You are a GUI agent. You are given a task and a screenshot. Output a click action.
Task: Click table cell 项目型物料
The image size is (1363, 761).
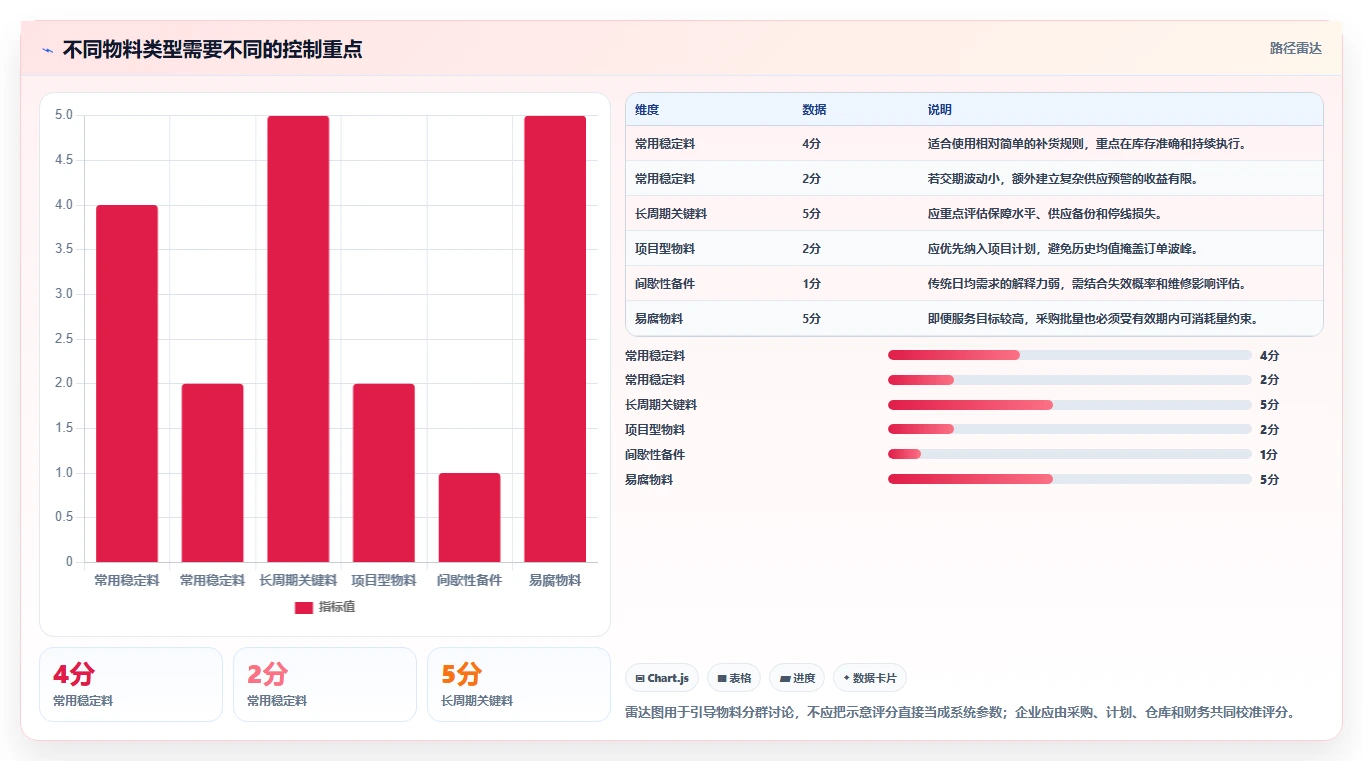665,249
